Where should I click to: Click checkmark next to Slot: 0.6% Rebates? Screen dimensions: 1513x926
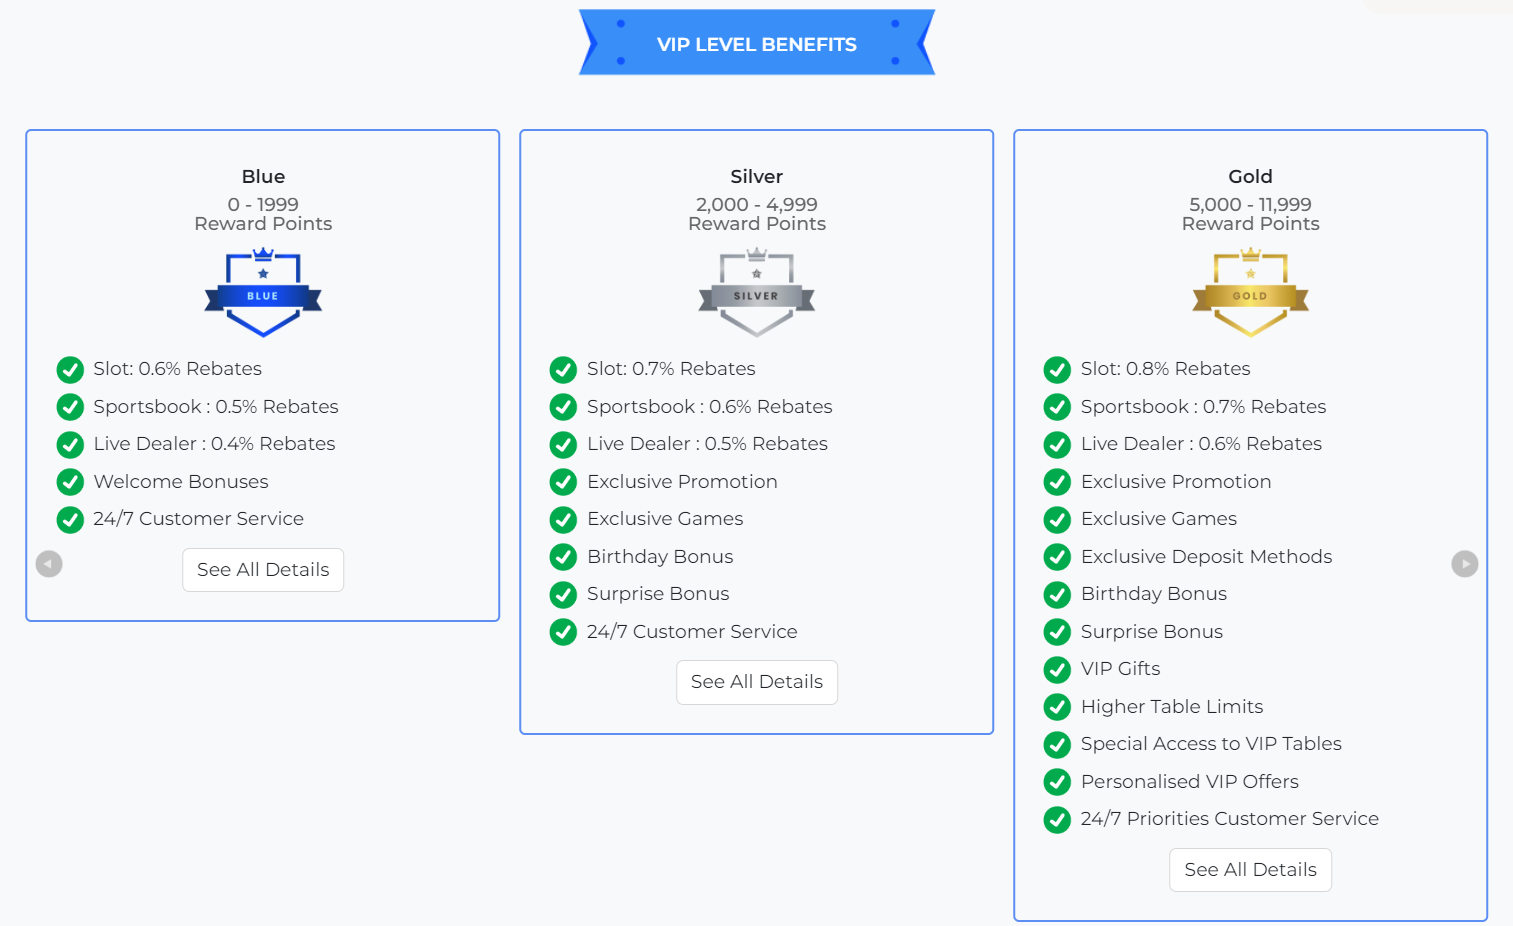coord(70,370)
